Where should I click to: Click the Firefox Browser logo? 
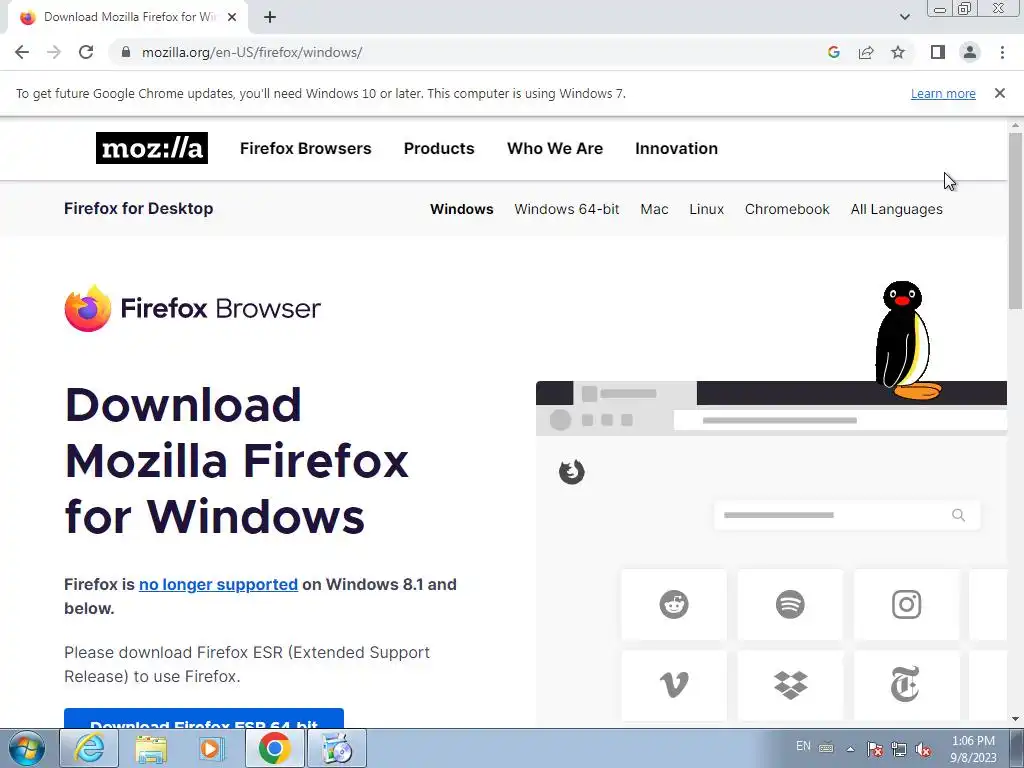(x=193, y=308)
